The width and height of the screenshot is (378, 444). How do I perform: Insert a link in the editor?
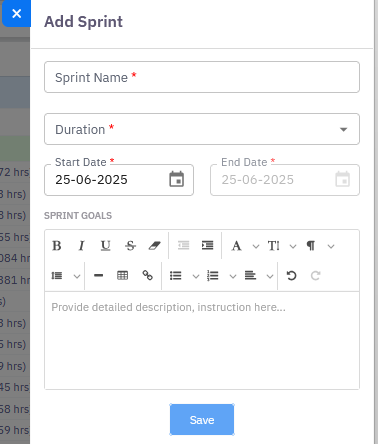tap(147, 275)
